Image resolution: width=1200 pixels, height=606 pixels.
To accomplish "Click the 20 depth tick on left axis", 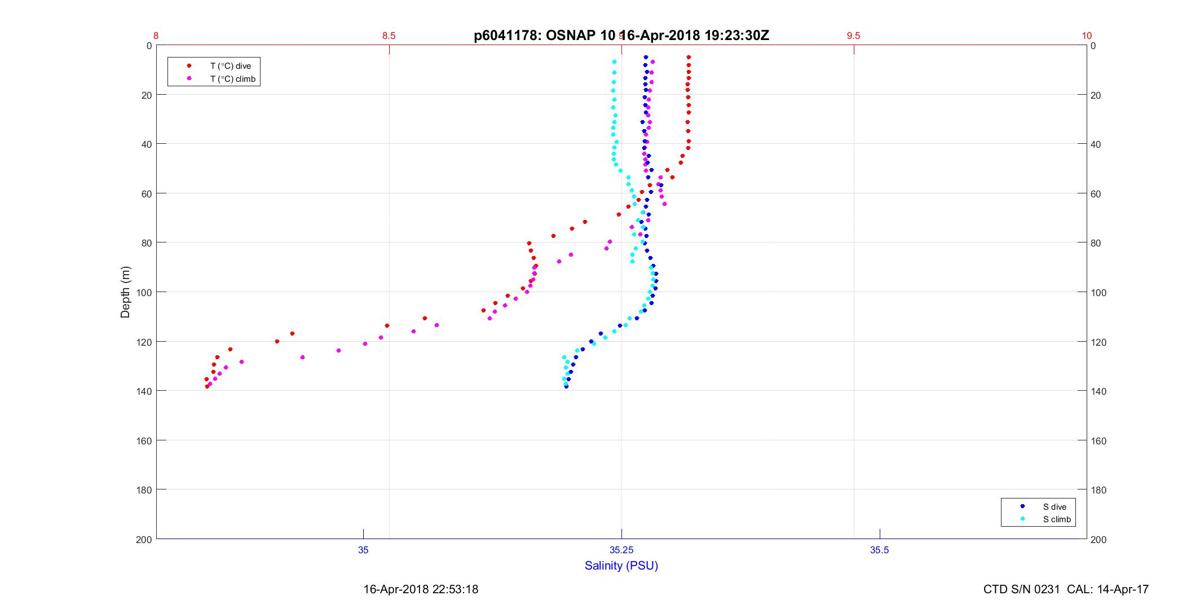I will point(145,95).
